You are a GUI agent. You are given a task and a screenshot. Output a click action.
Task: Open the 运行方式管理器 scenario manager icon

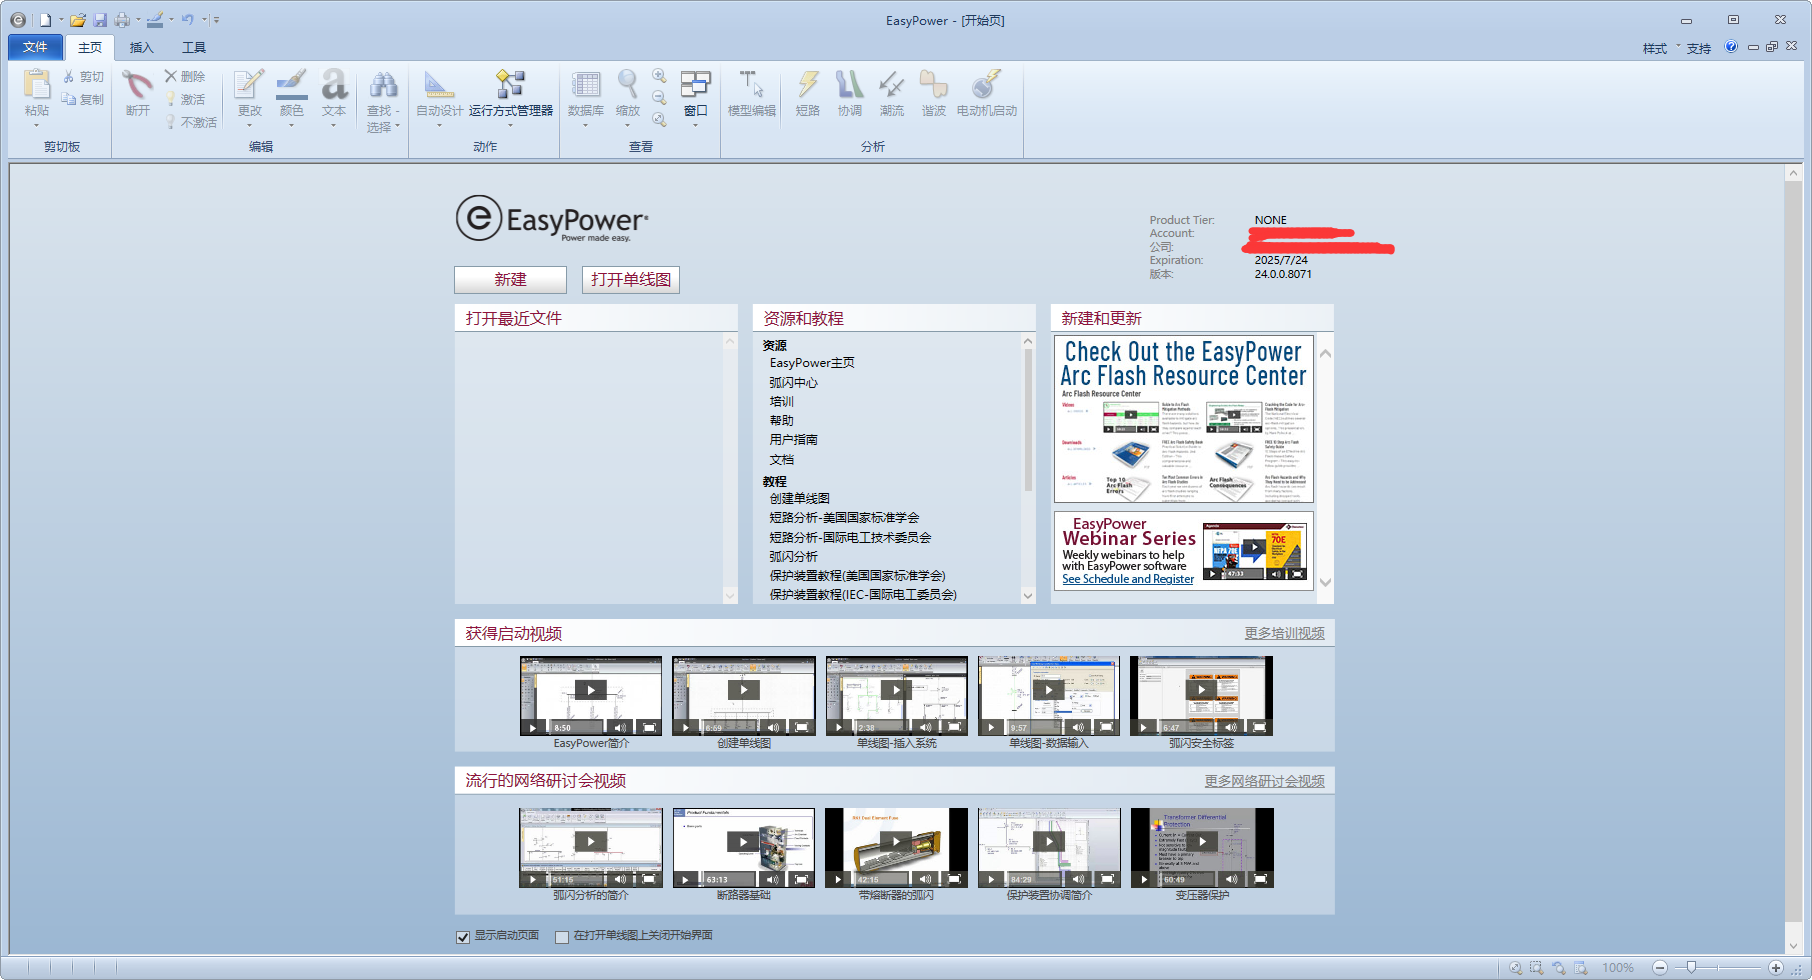click(x=510, y=84)
